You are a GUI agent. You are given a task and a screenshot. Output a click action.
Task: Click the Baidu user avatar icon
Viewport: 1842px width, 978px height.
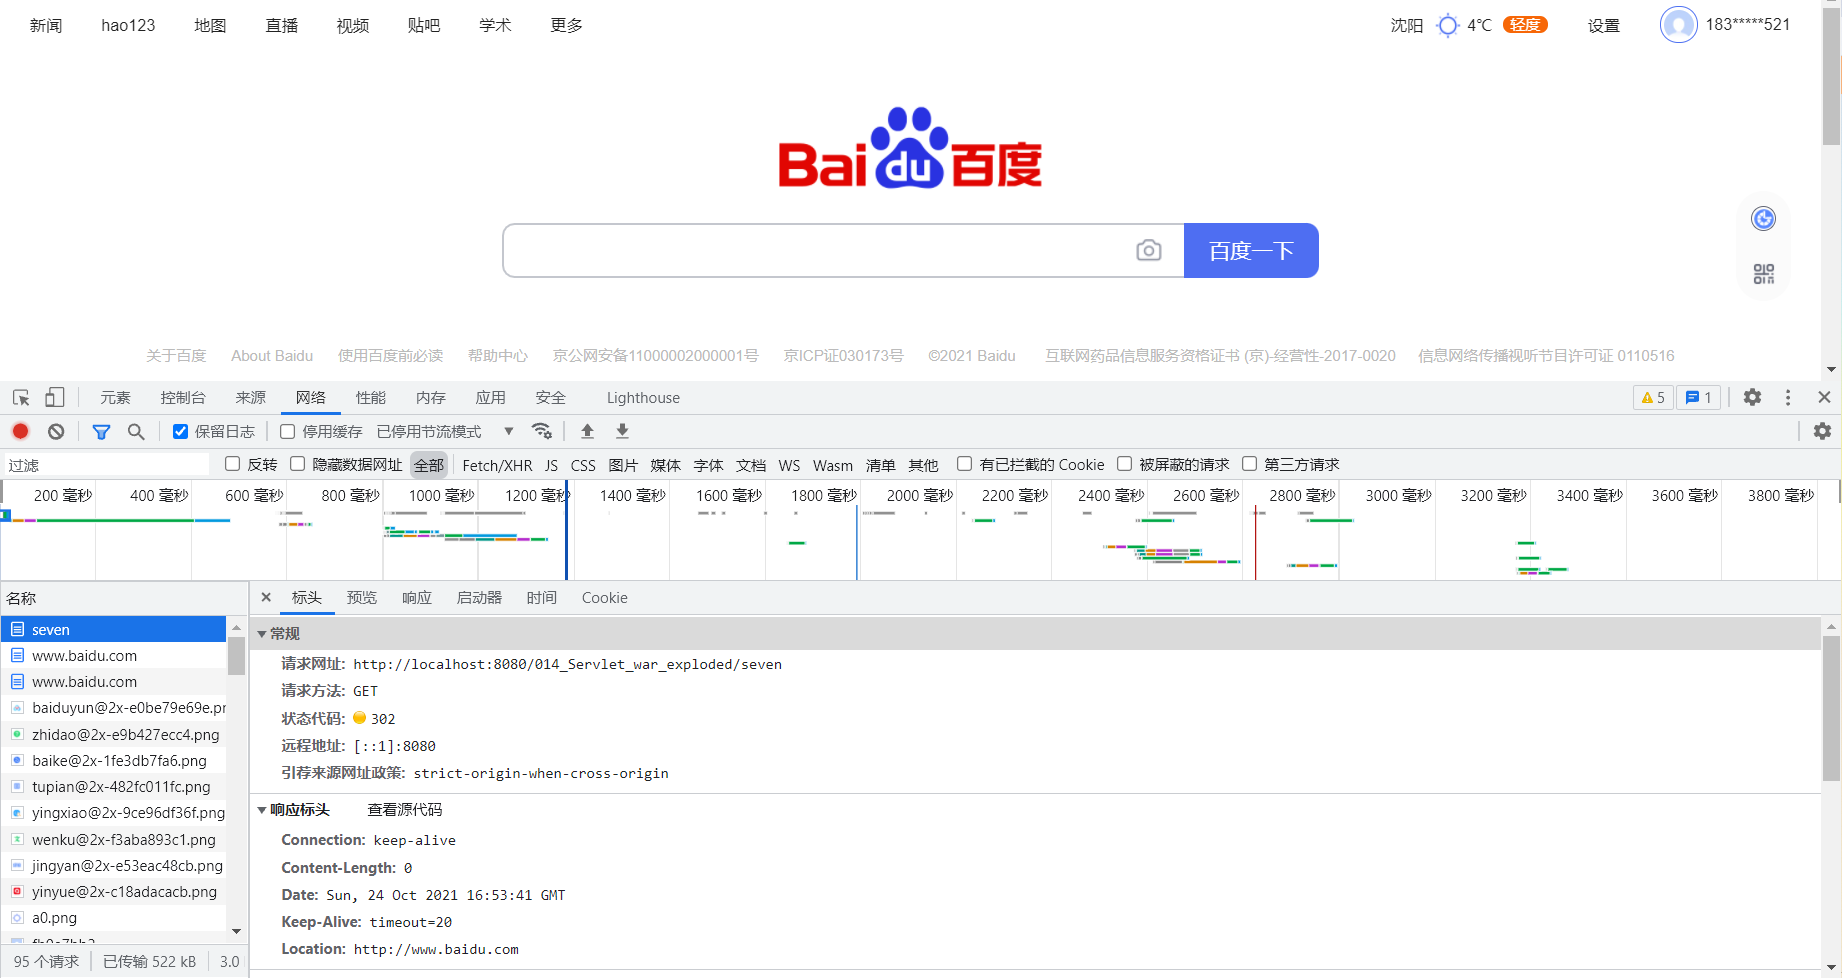[1679, 24]
